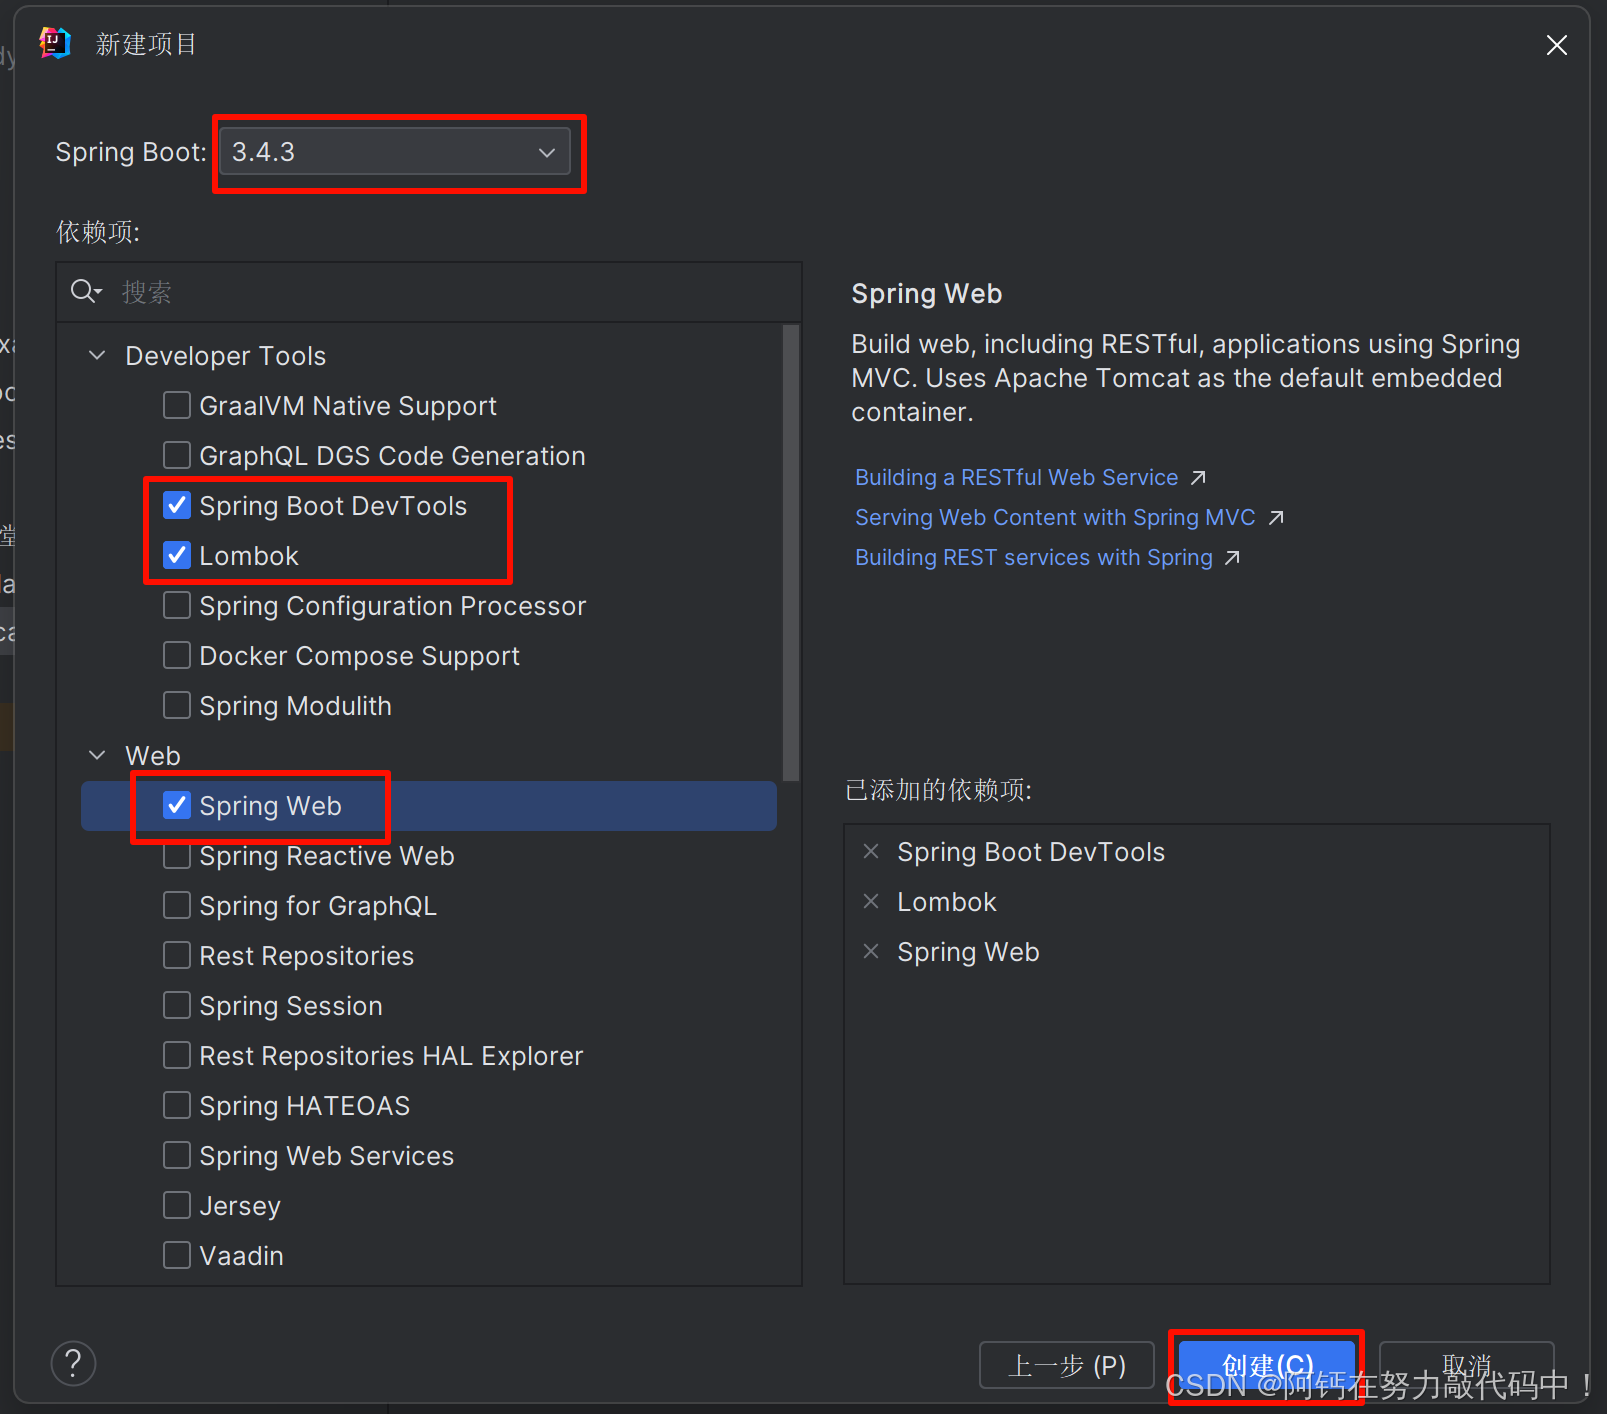The image size is (1607, 1414).
Task: Open the Spring Boot version dropdown
Action: (x=546, y=152)
